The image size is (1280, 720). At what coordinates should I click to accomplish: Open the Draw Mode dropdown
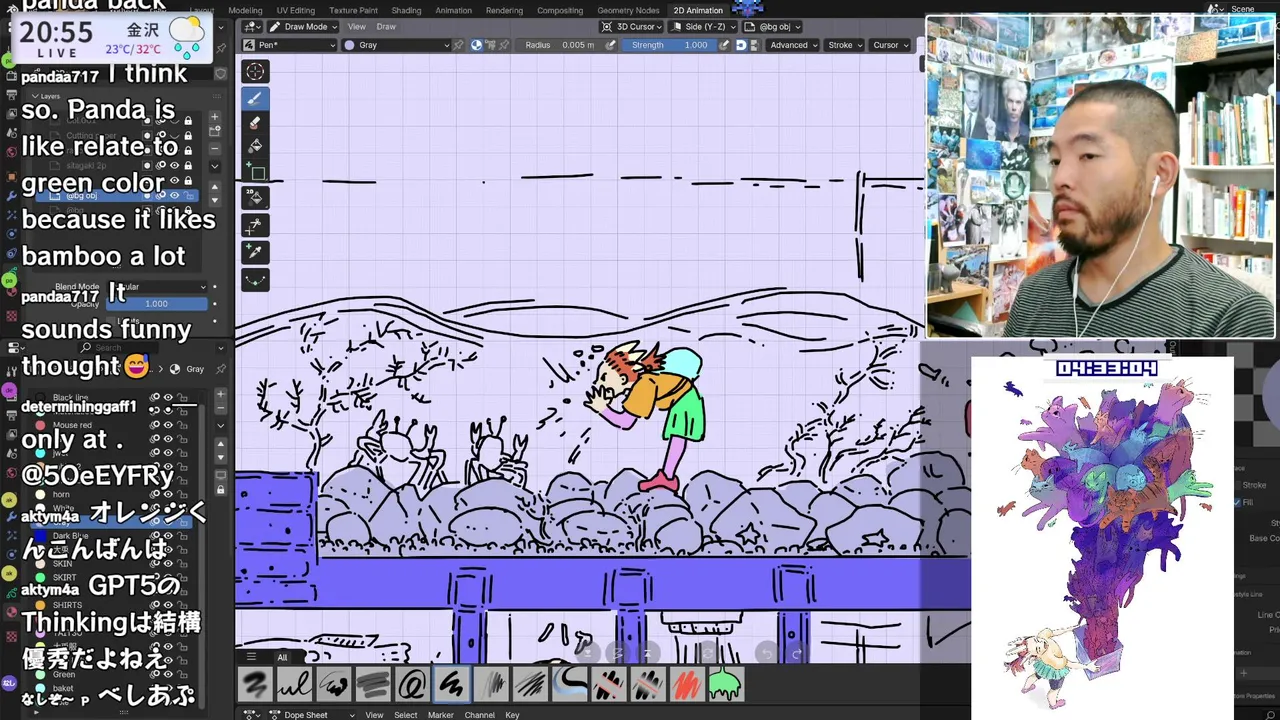(x=304, y=27)
